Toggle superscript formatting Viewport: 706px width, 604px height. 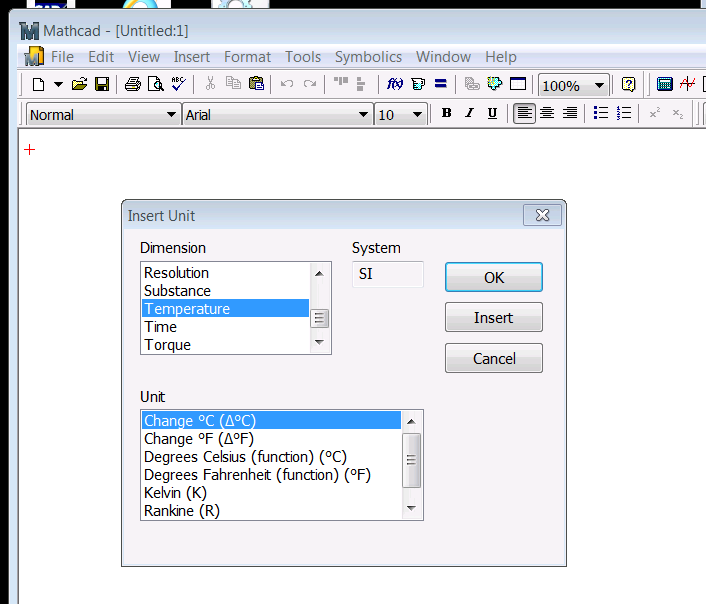pyautogui.click(x=655, y=113)
